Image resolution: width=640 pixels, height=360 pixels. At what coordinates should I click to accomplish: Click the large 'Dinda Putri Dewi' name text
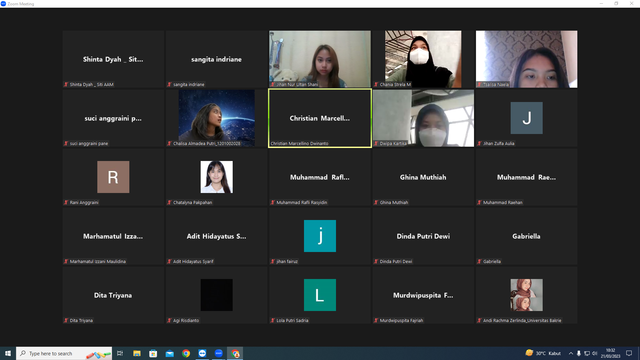point(423,236)
